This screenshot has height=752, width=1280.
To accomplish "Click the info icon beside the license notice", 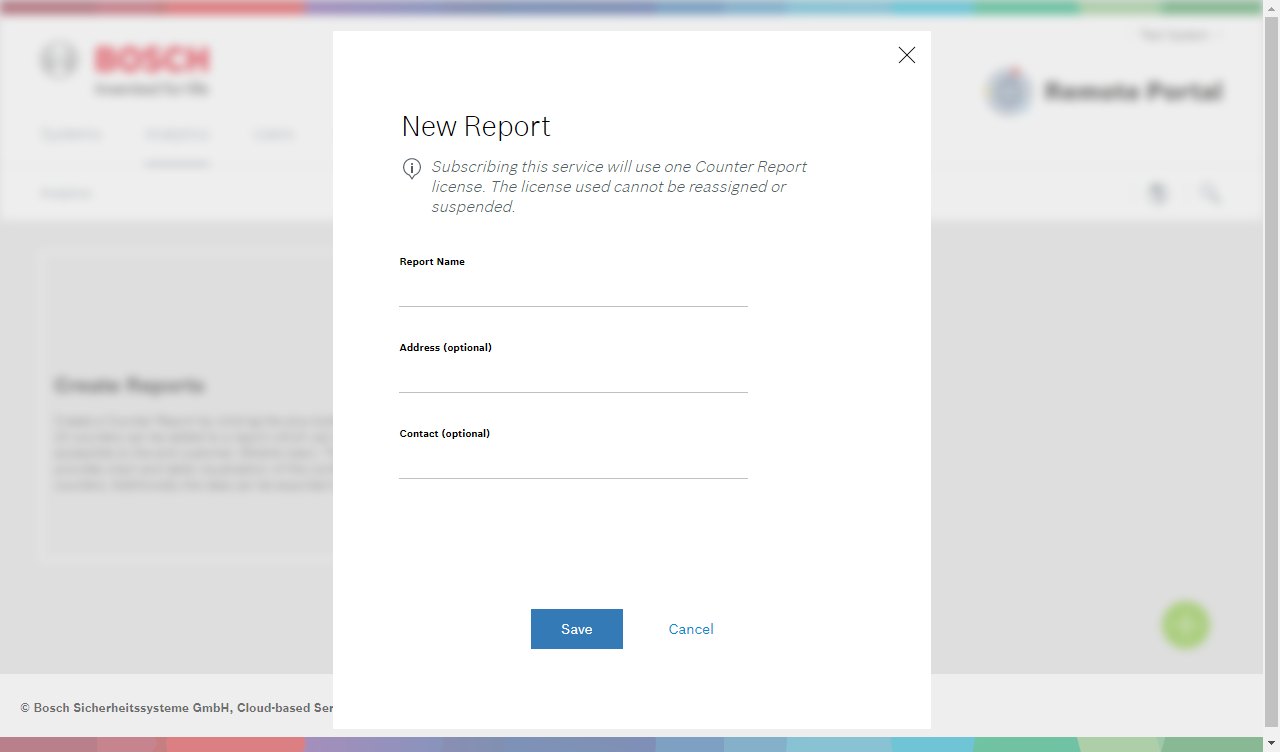I will tap(411, 168).
